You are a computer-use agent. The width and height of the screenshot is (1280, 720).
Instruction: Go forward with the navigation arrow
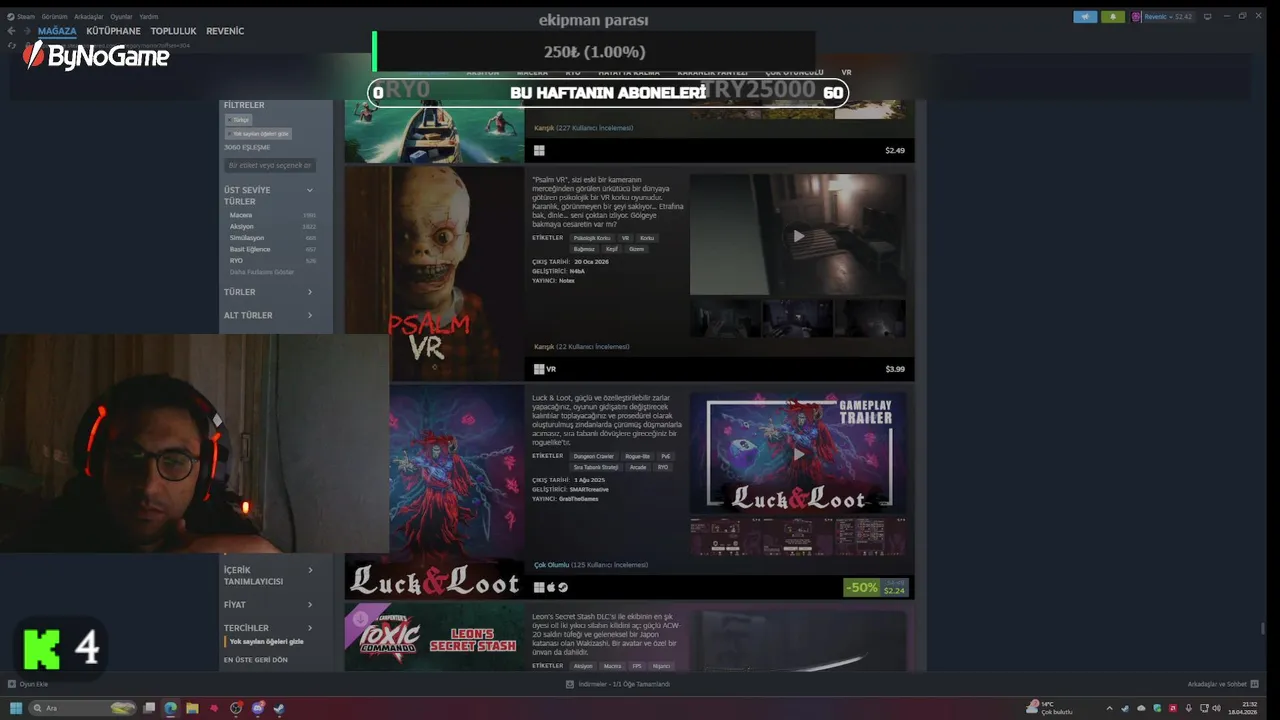coord(27,31)
